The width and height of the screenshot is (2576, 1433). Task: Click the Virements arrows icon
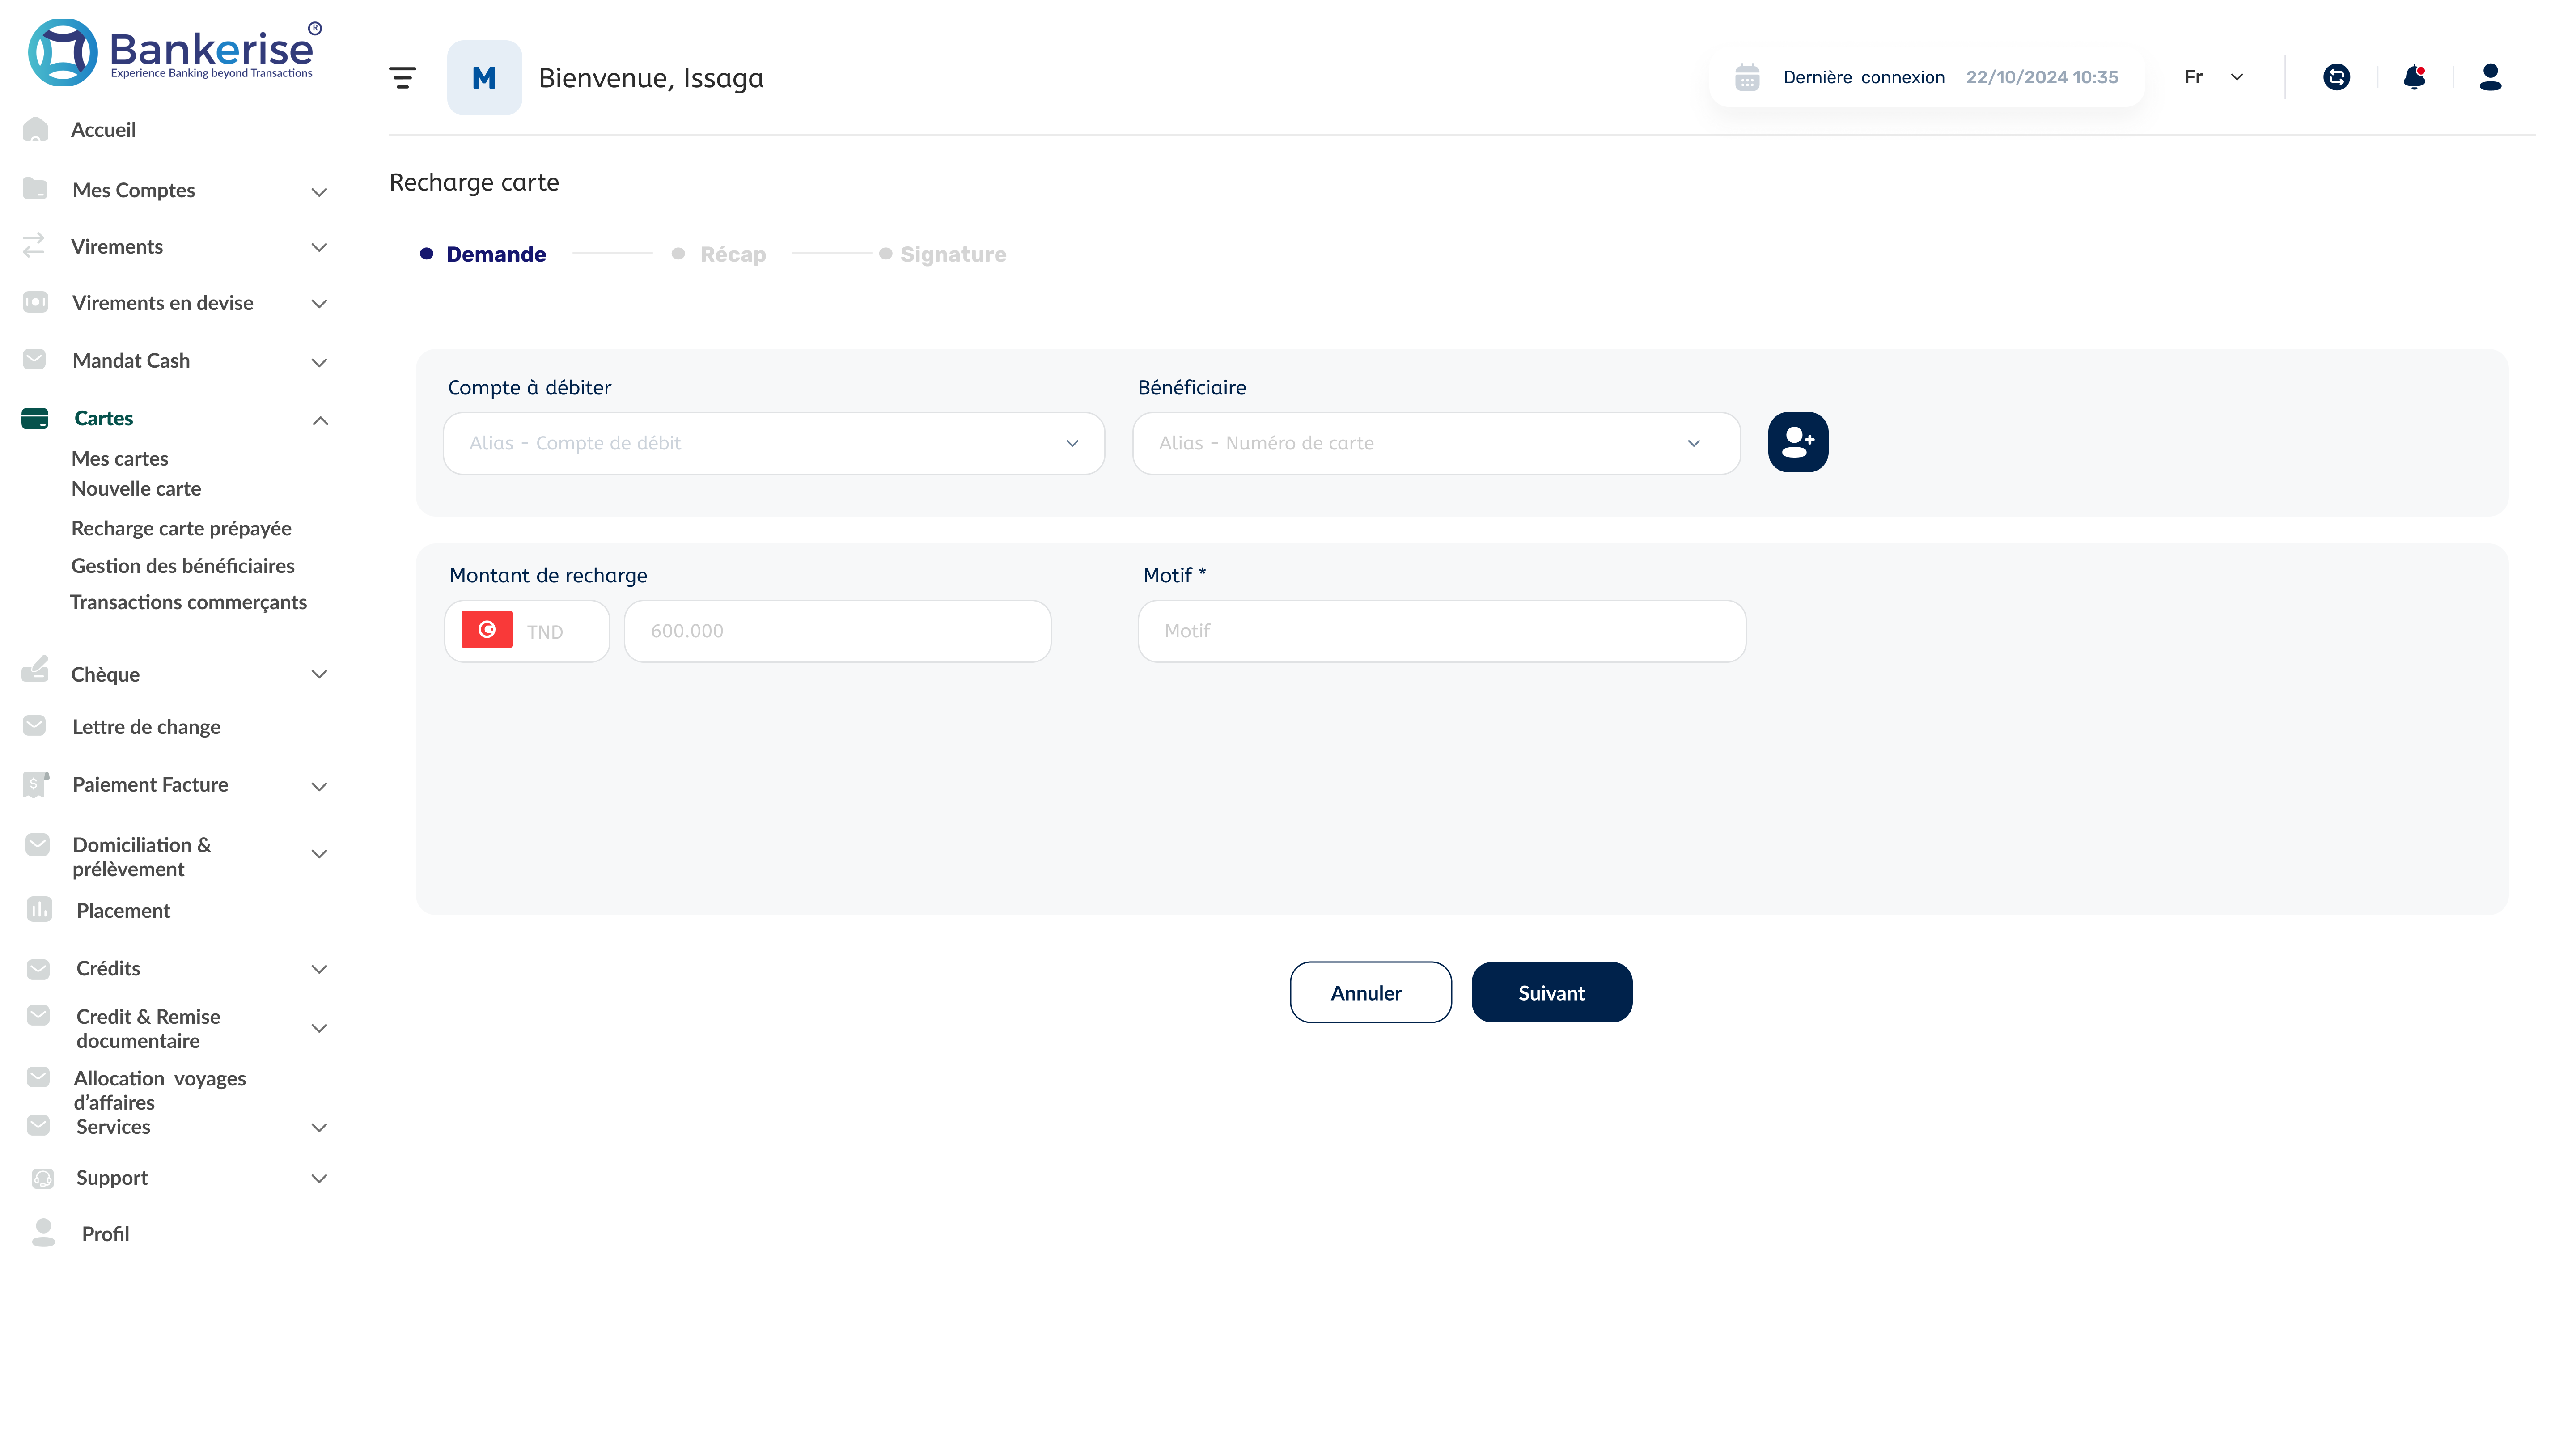(x=34, y=245)
